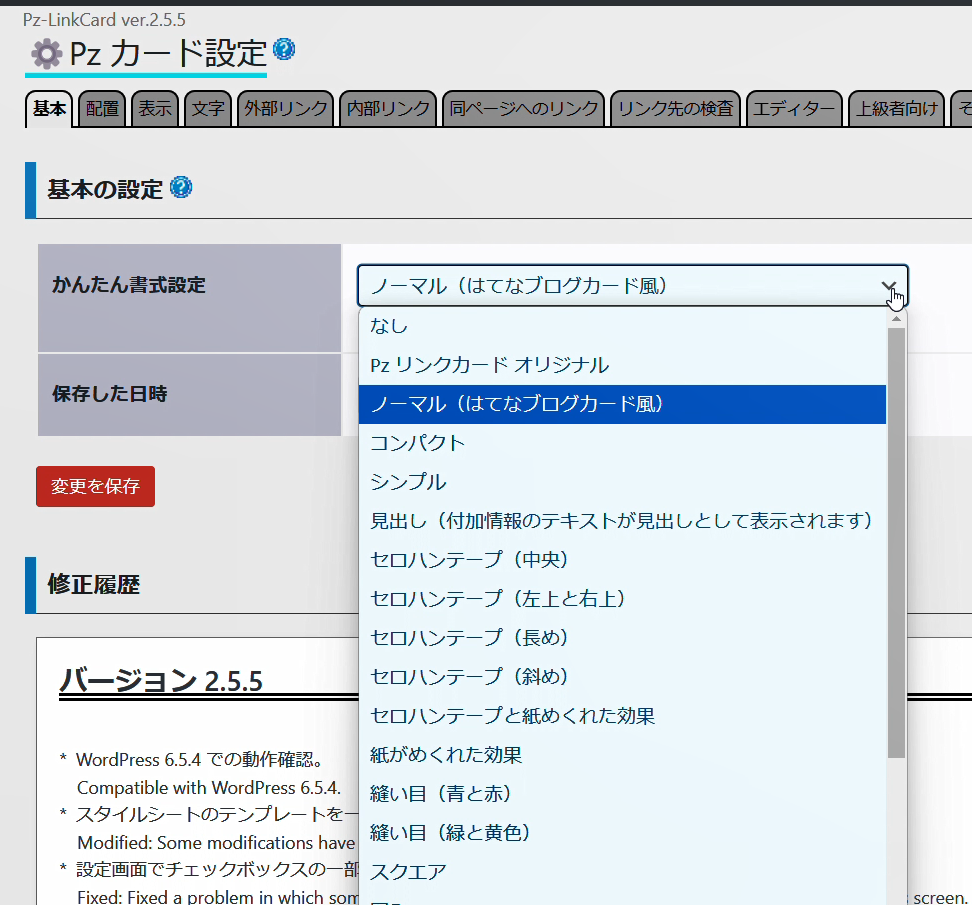Click the help icon next to 基本の設定

click(181, 187)
